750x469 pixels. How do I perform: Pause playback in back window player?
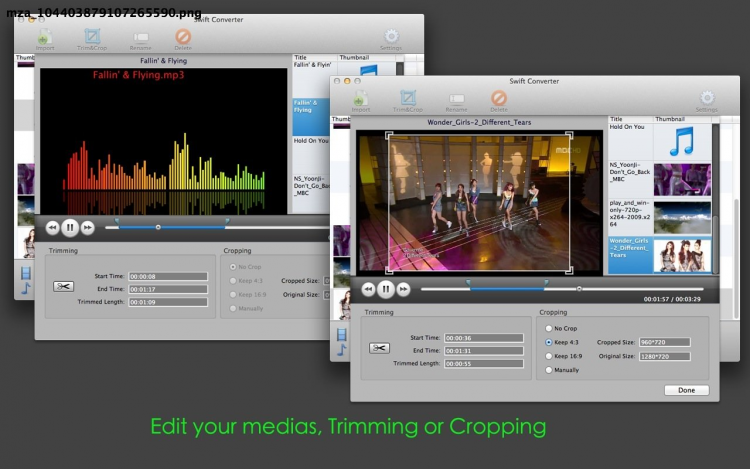click(70, 227)
